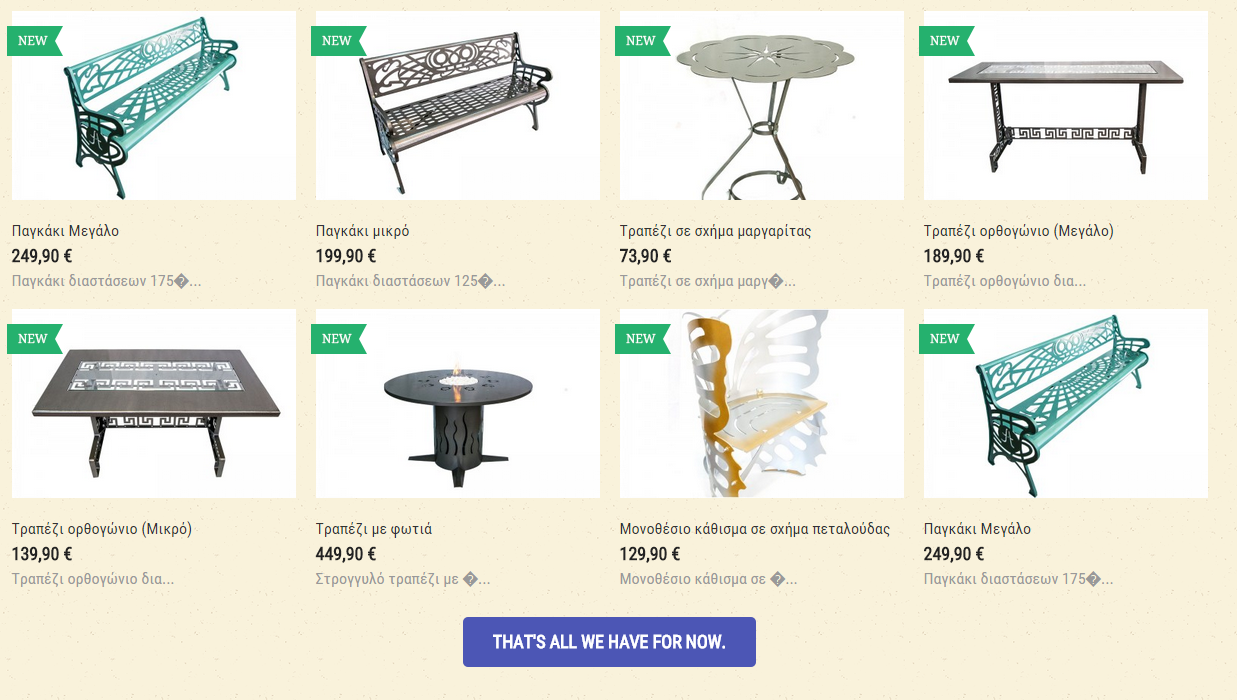This screenshot has height=700, width=1237.
Task: Click the 449,90 € price label
Action: (x=346, y=554)
